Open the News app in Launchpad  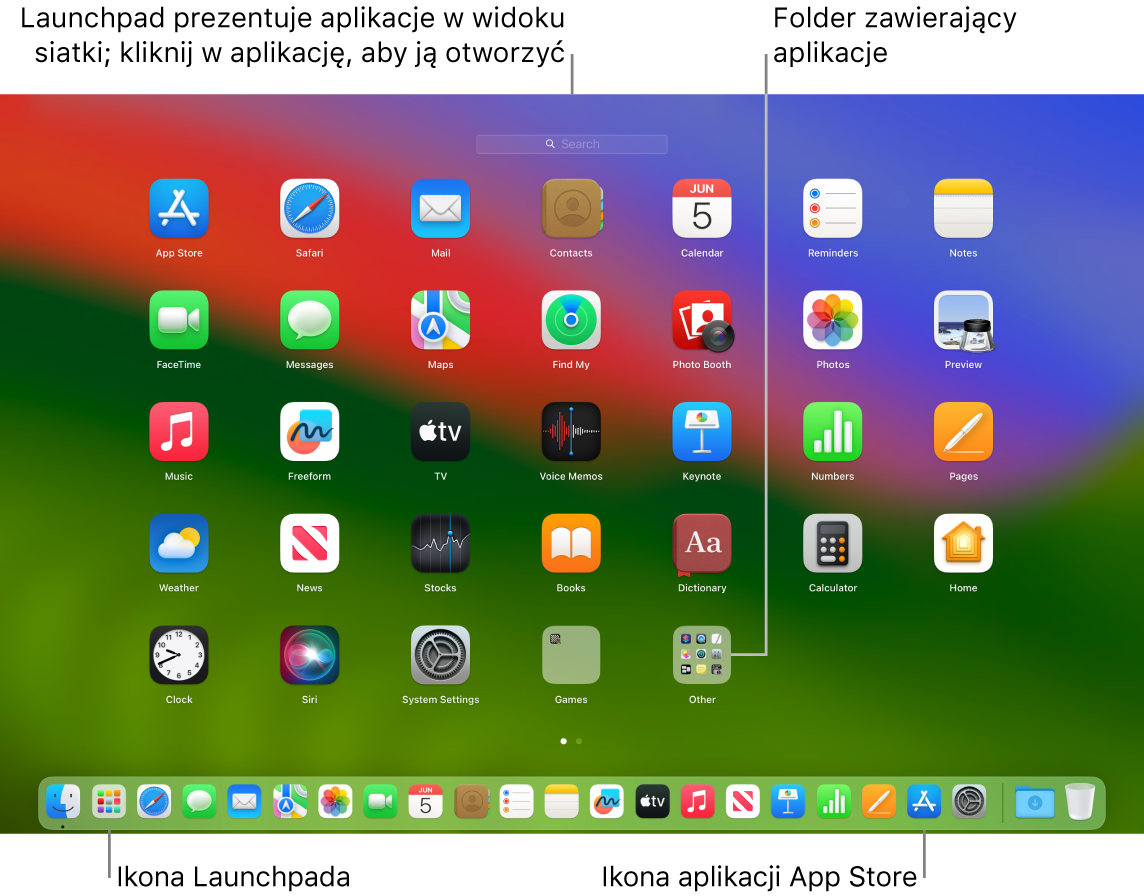[309, 544]
